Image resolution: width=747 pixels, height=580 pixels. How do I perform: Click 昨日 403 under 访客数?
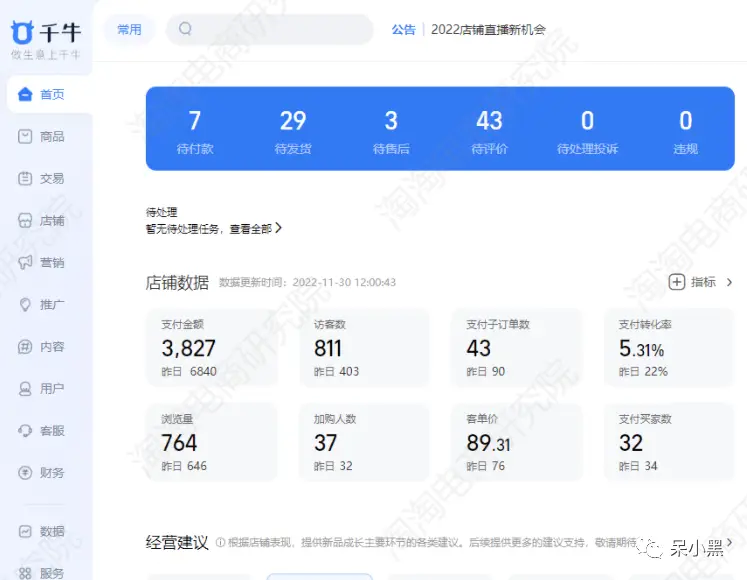pyautogui.click(x=336, y=372)
